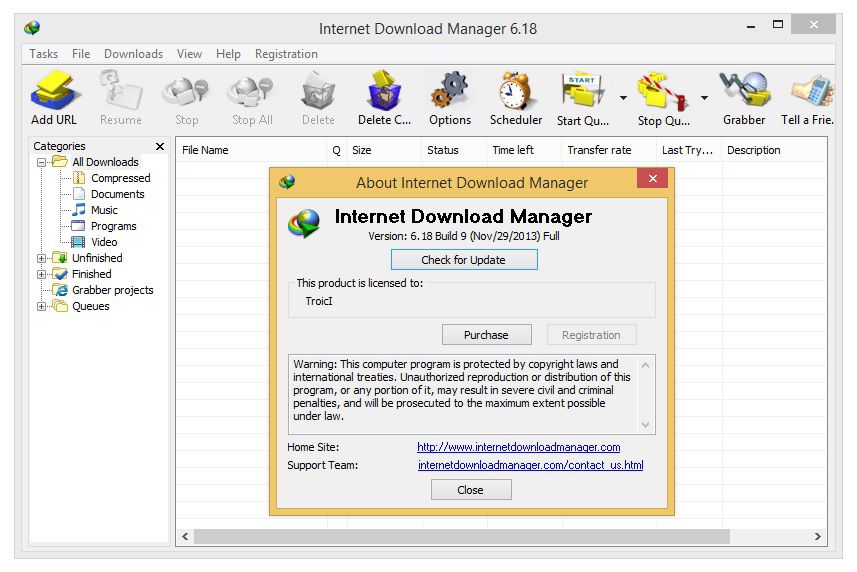Click the Stop Queue icon
Viewport: 857px width, 572px height.
point(663,91)
